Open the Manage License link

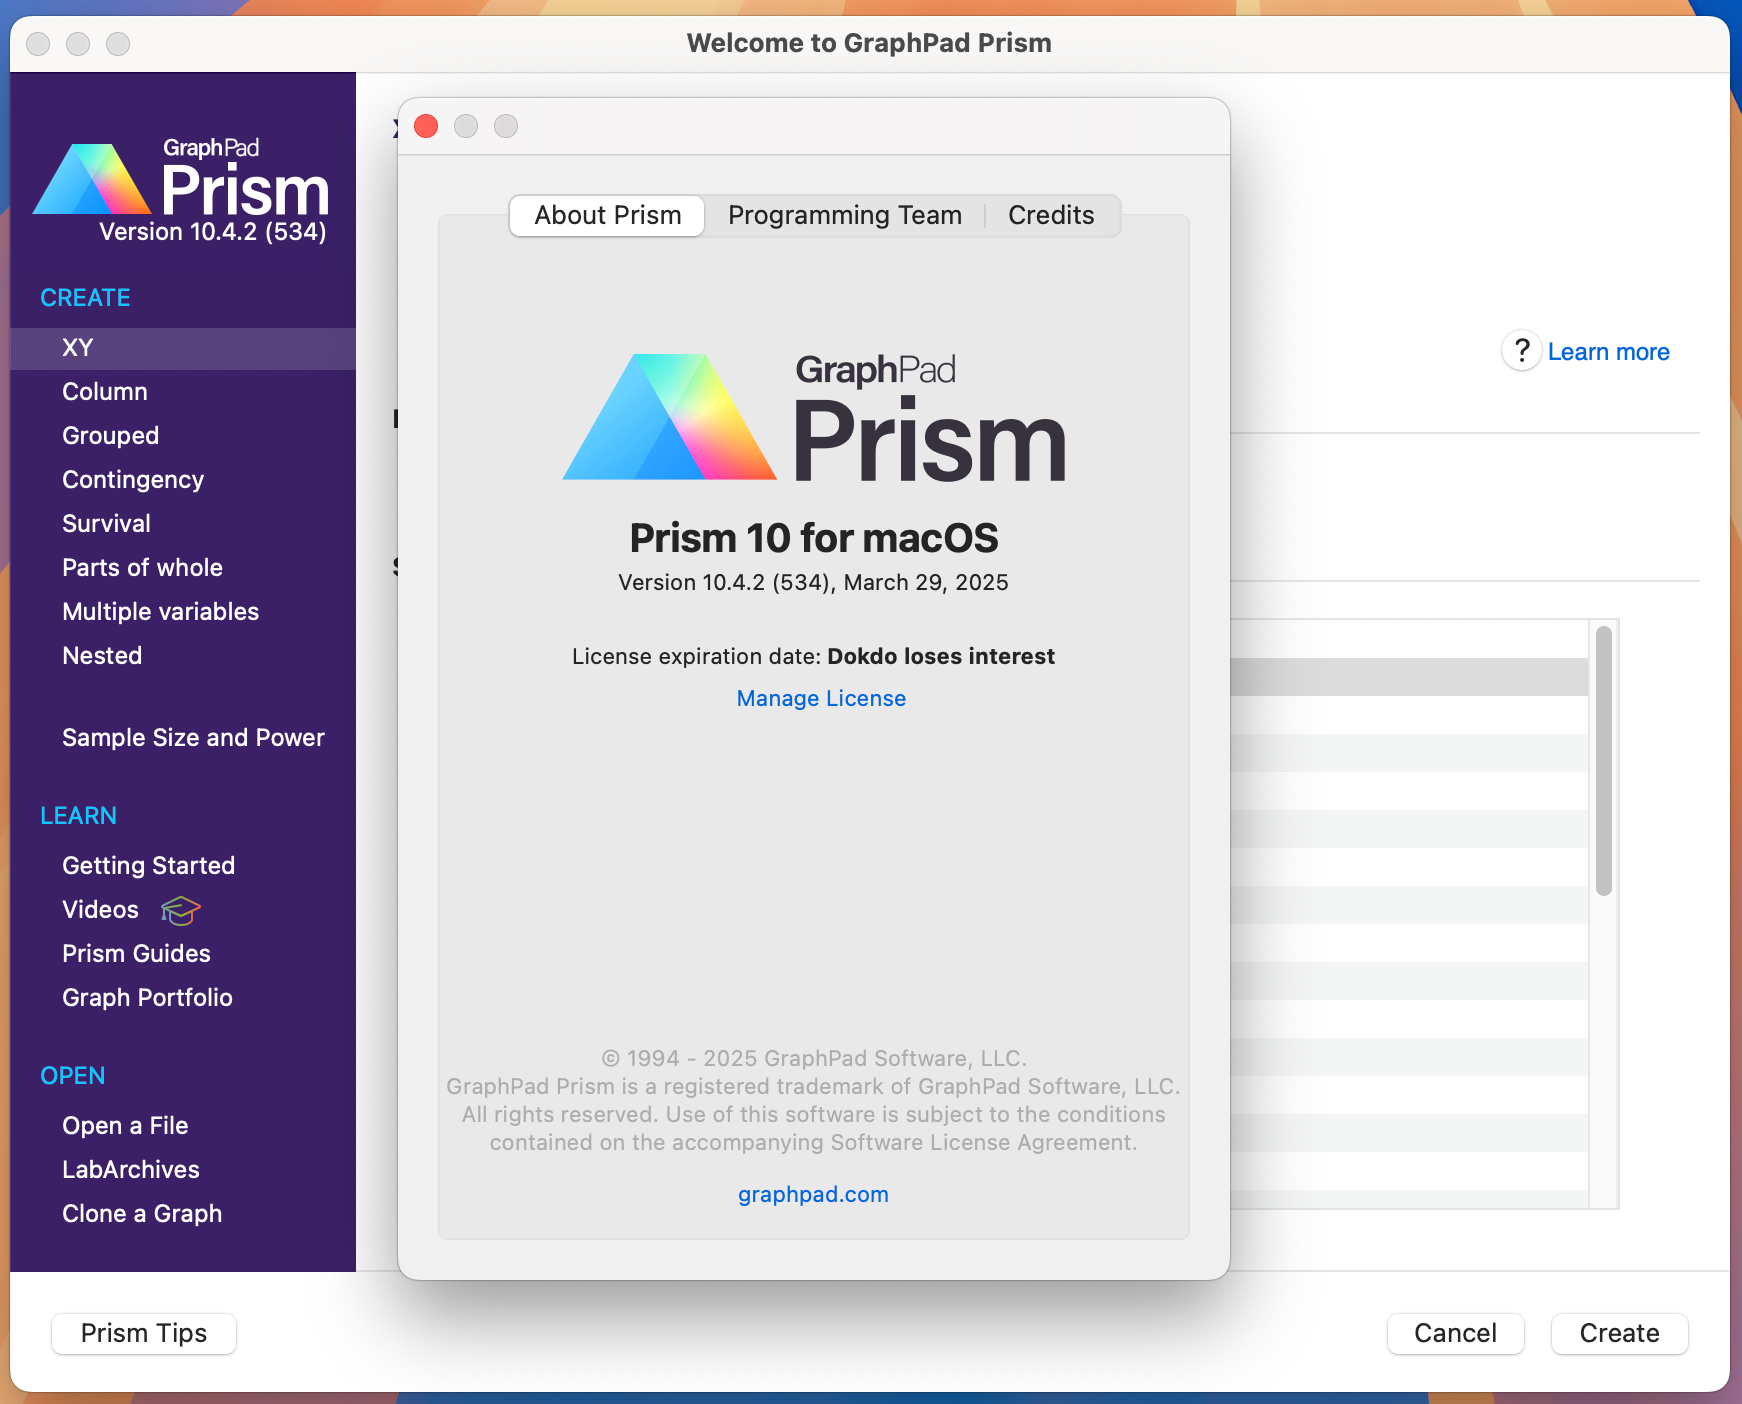[820, 698]
